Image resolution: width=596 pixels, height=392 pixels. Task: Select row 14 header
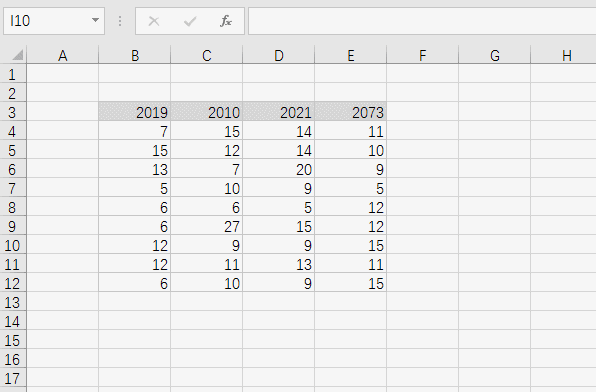tap(13, 321)
